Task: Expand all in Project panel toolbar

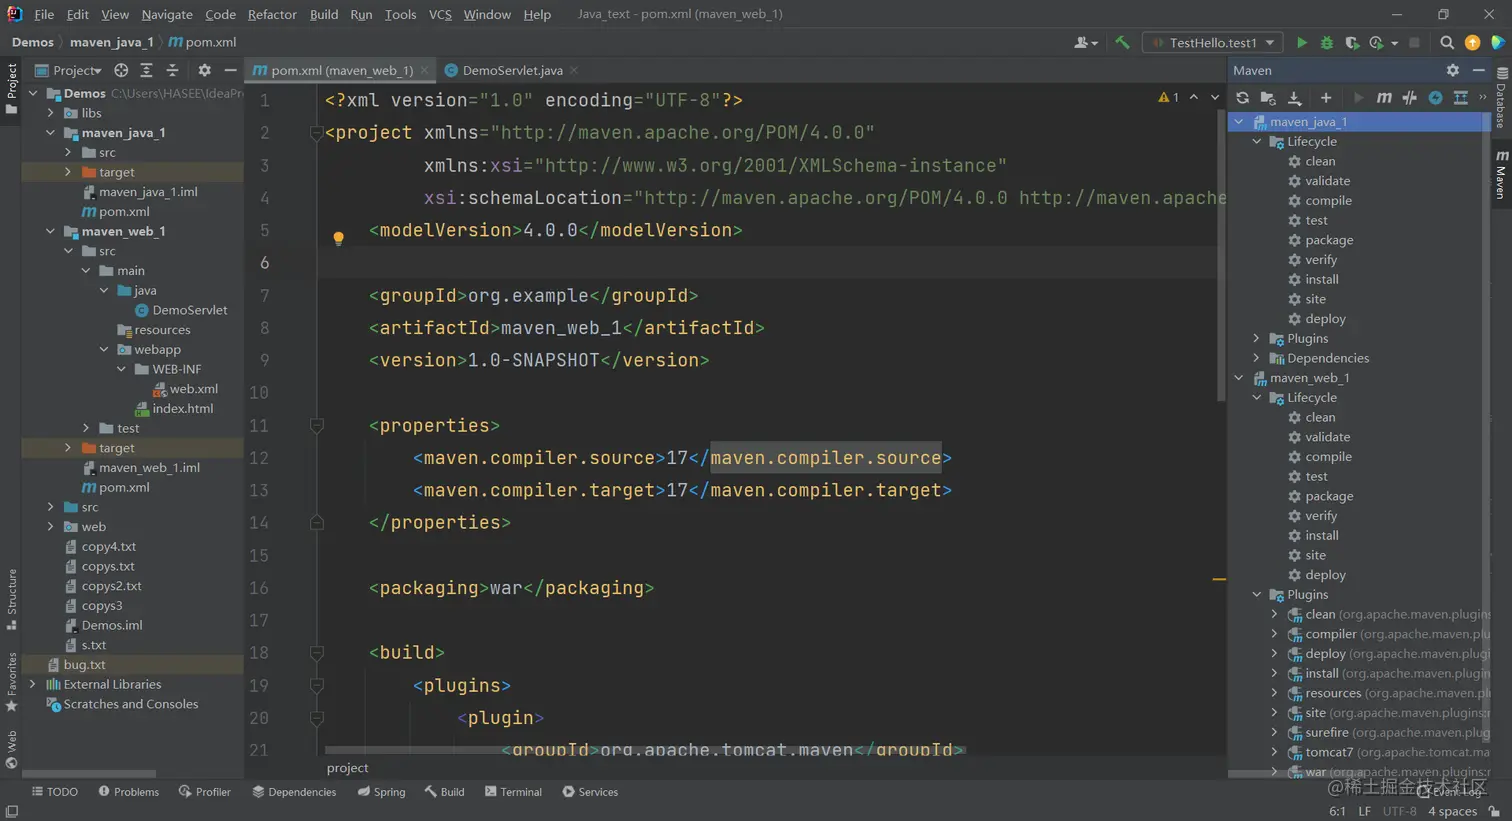Action: click(x=146, y=71)
